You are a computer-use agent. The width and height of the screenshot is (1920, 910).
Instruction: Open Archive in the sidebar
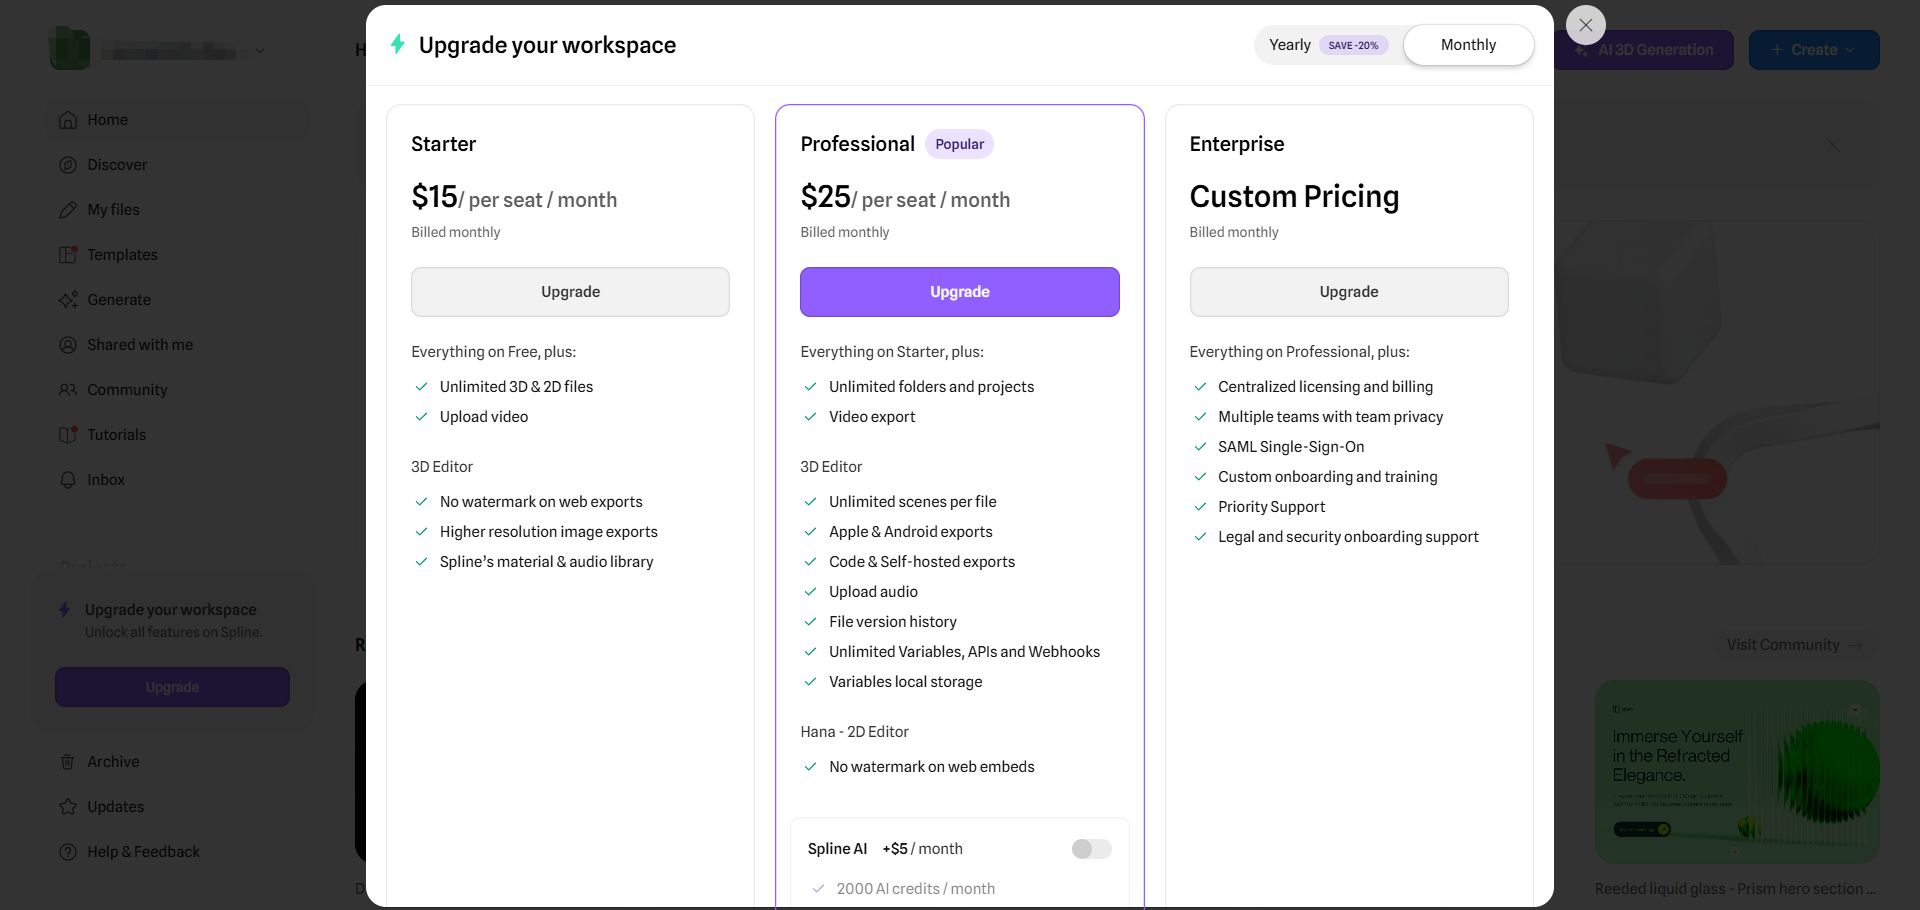tap(178, 762)
